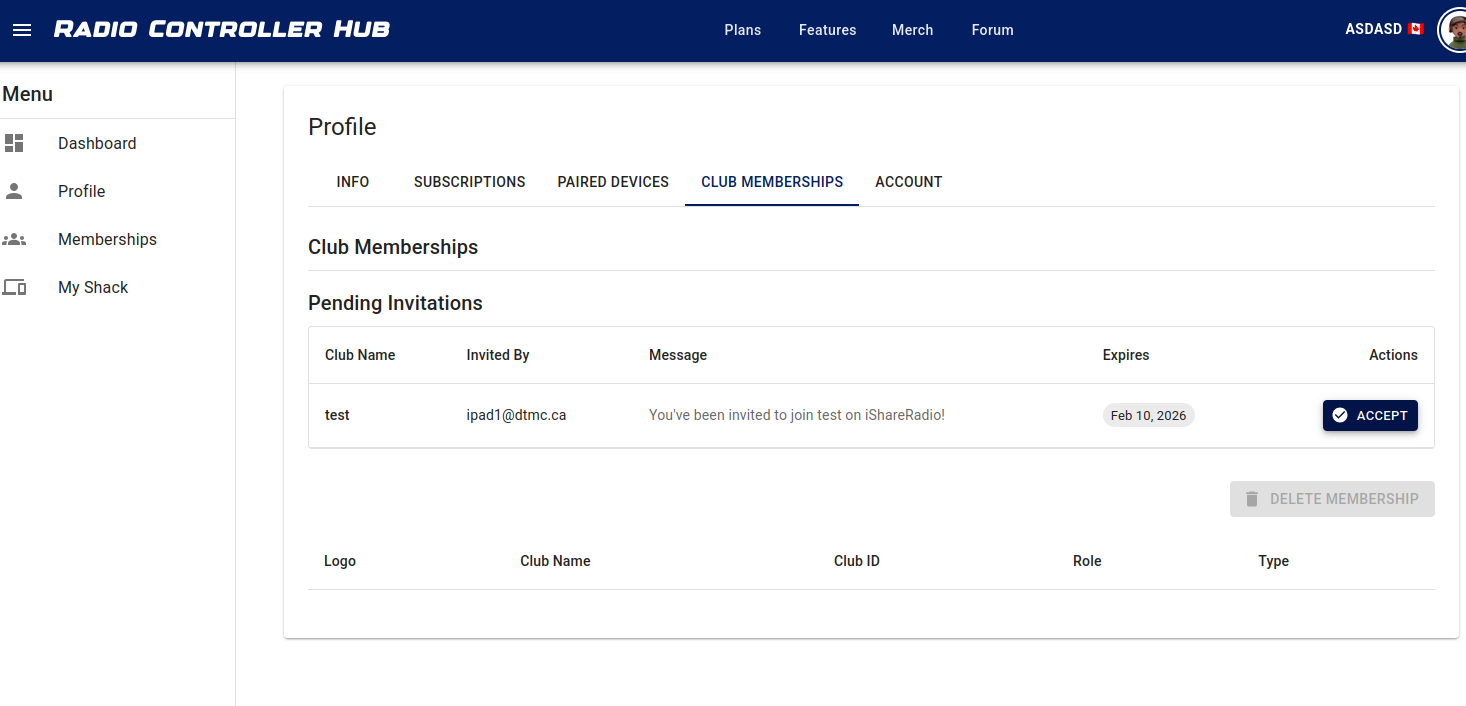The height and width of the screenshot is (706, 1466).
Task: Open the hamburger menu icon
Action: point(22,30)
